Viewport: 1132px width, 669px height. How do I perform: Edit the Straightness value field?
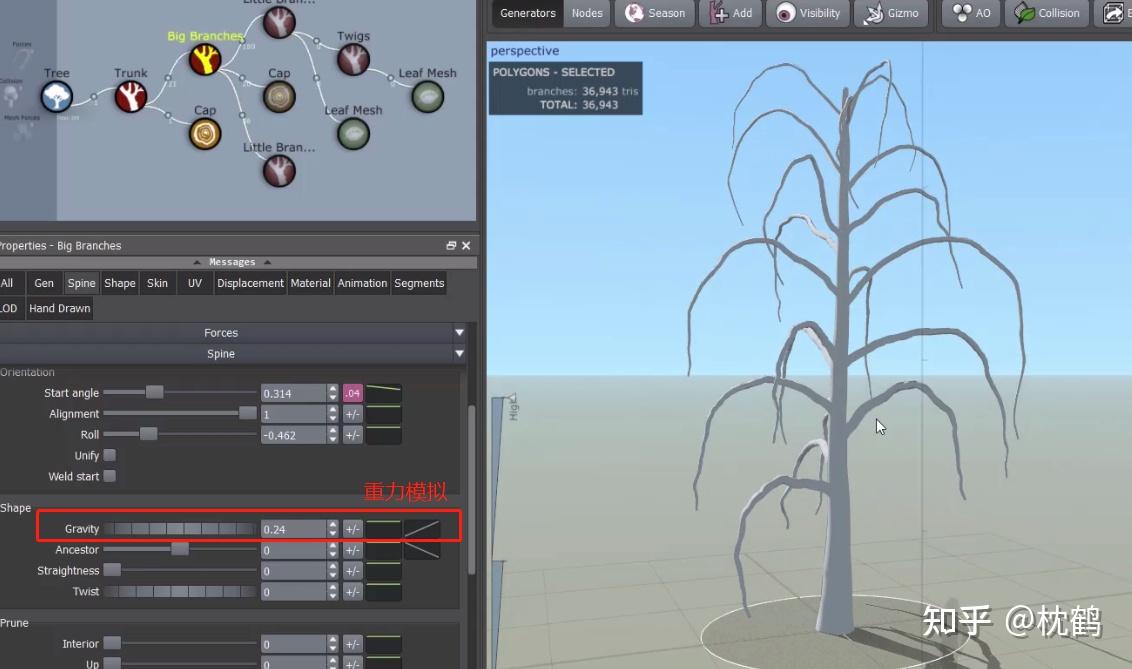click(294, 571)
